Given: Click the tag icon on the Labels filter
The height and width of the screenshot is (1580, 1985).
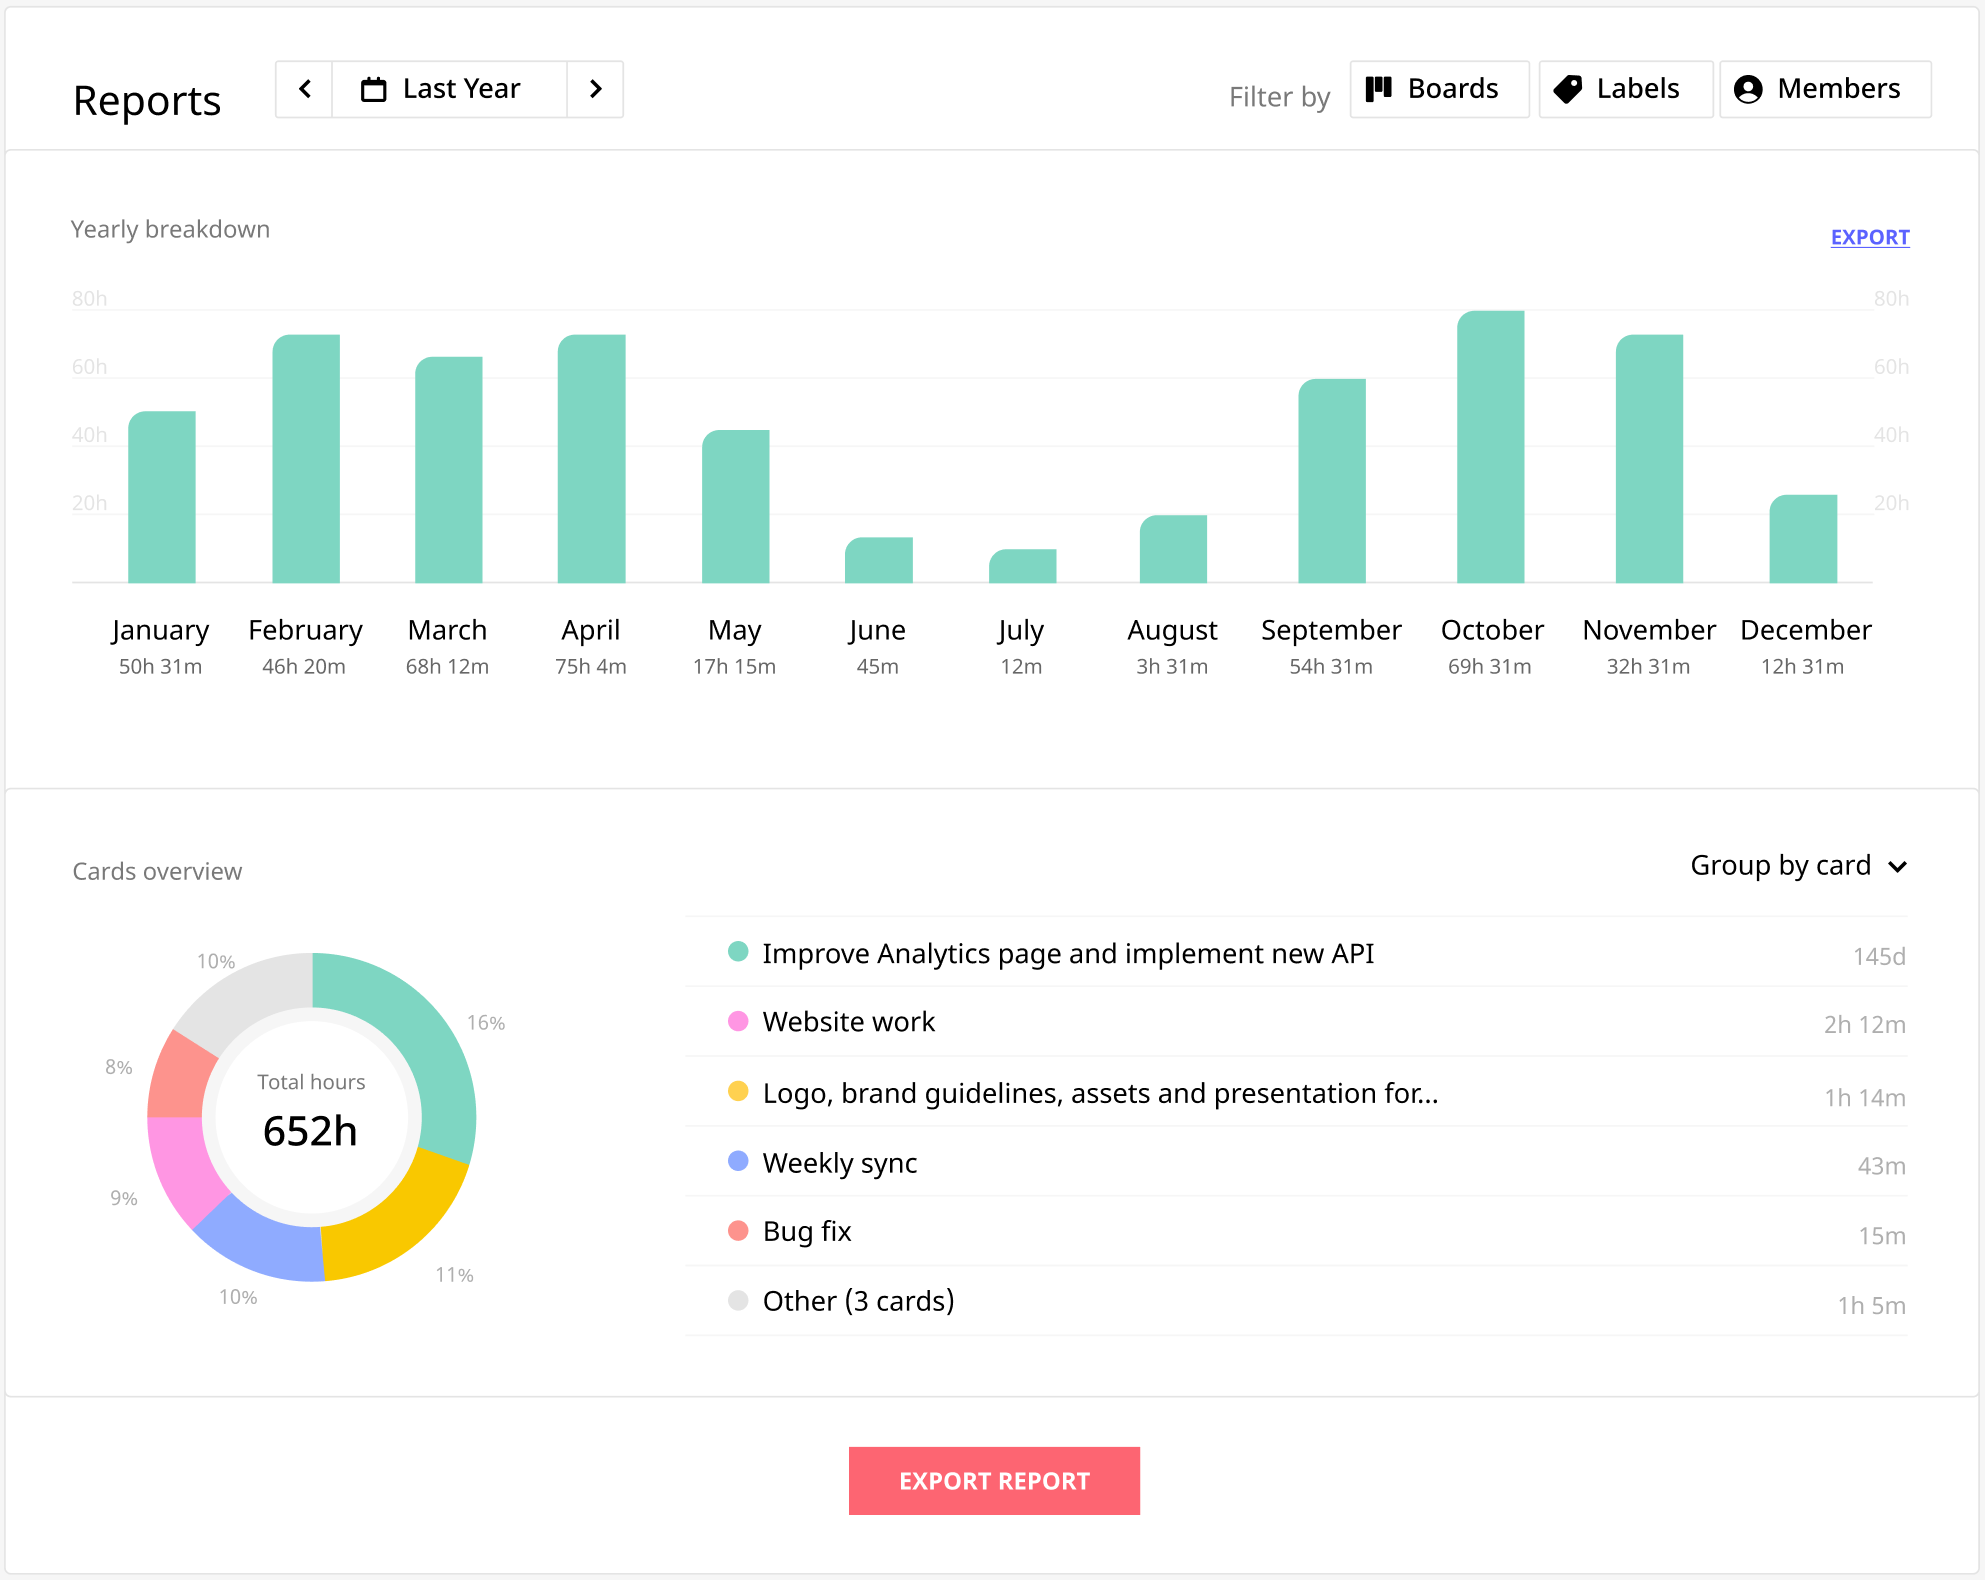Looking at the screenshot, I should coord(1567,89).
